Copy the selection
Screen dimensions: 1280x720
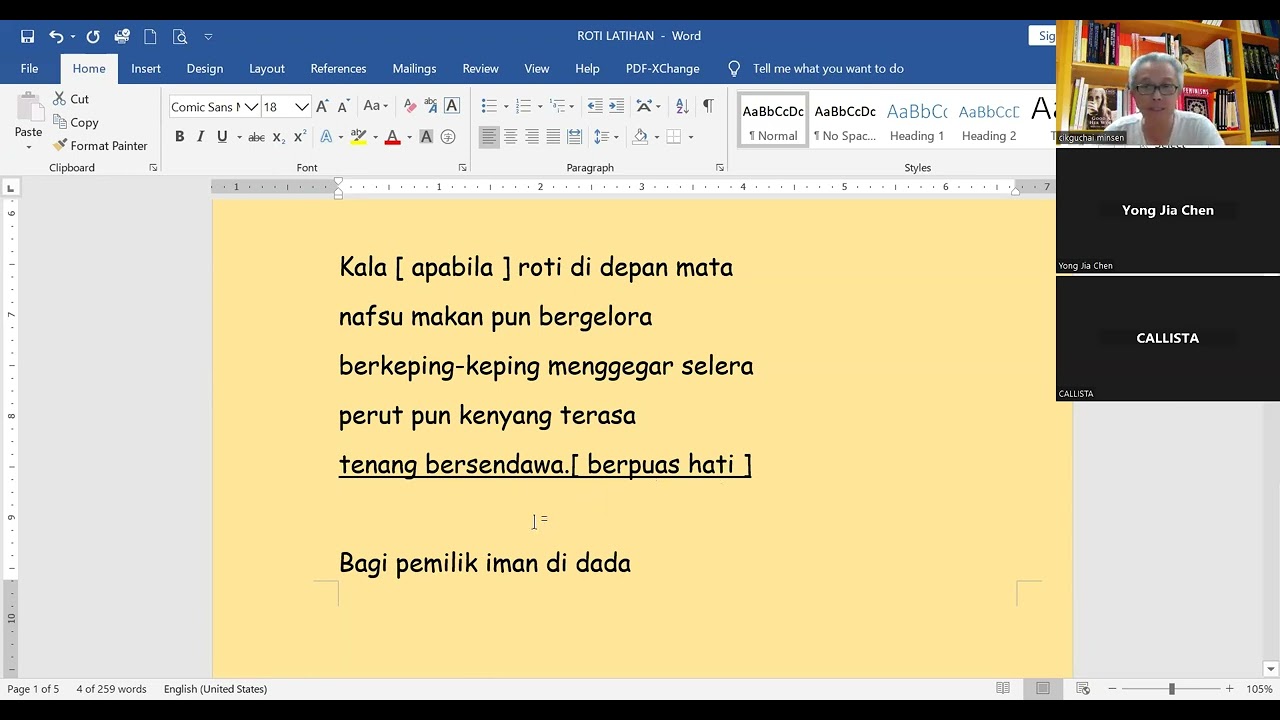point(75,122)
